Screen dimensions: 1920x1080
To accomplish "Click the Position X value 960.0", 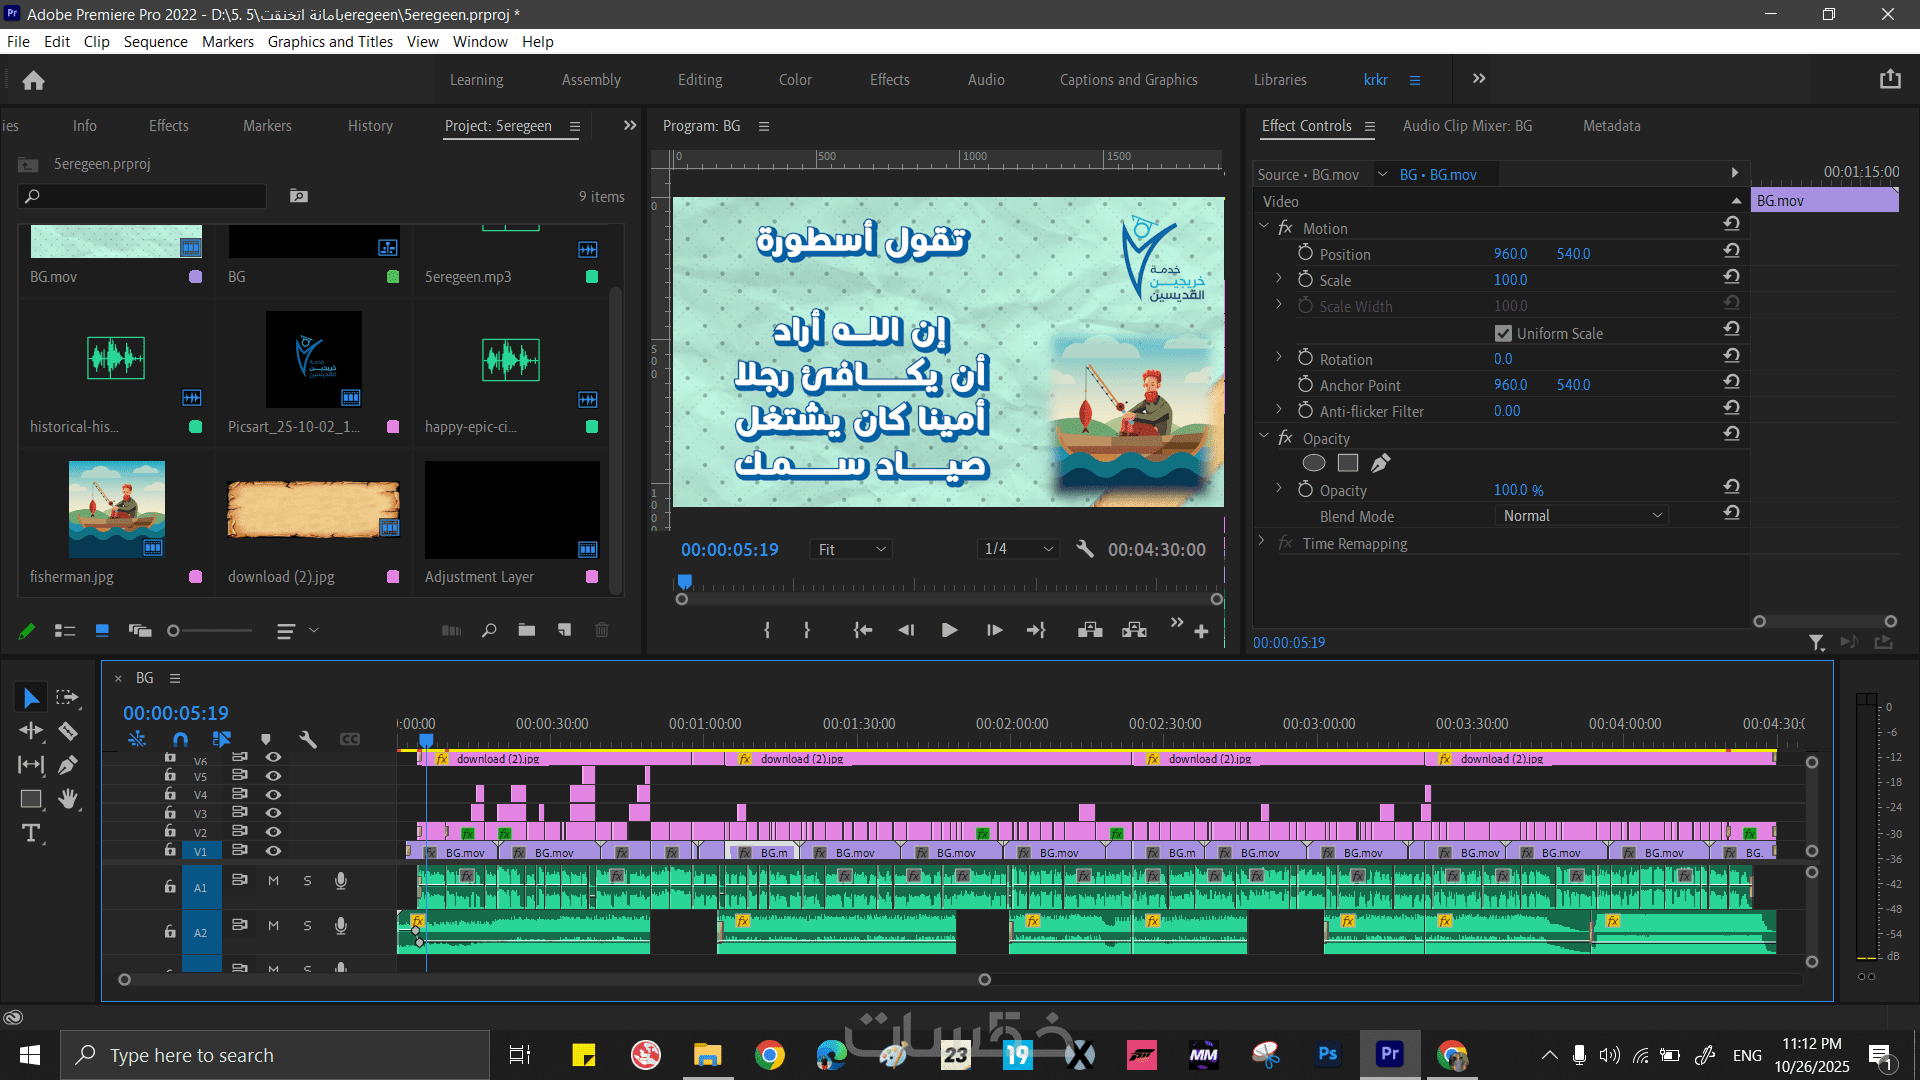I will [1510, 254].
